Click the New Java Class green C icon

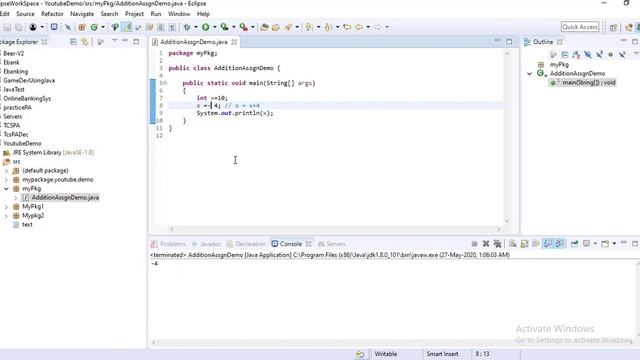(94, 27)
